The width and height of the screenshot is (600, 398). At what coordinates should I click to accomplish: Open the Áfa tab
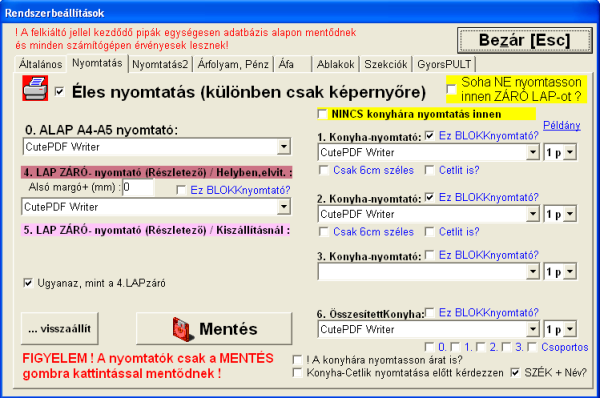click(292, 64)
